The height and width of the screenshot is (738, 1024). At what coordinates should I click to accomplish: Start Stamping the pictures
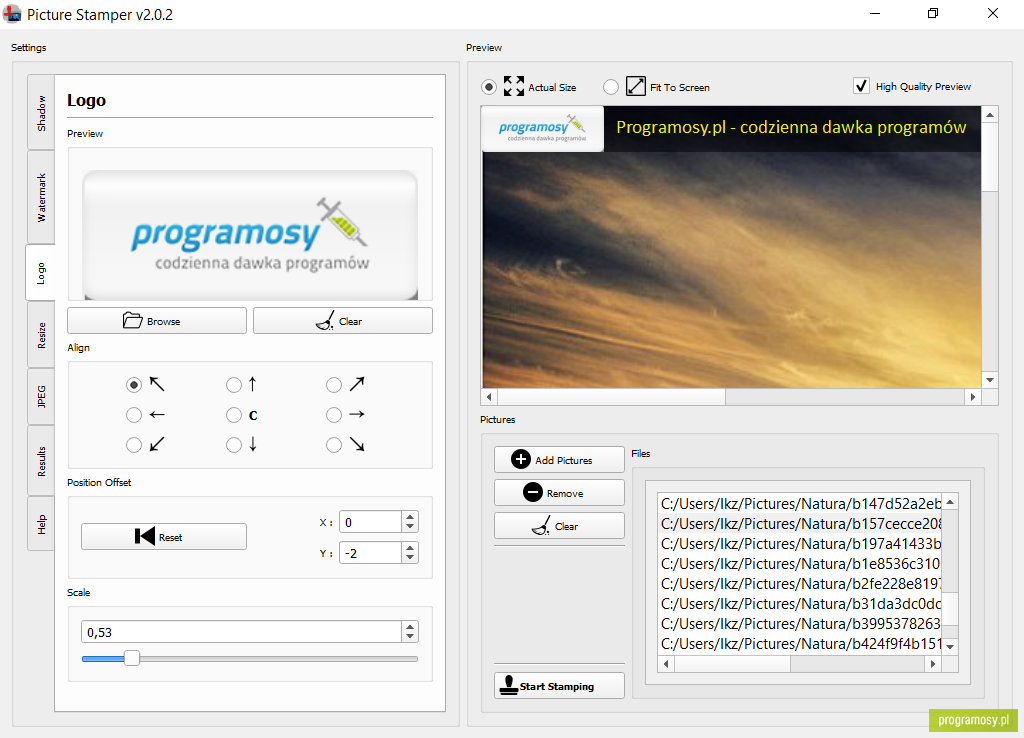point(559,686)
